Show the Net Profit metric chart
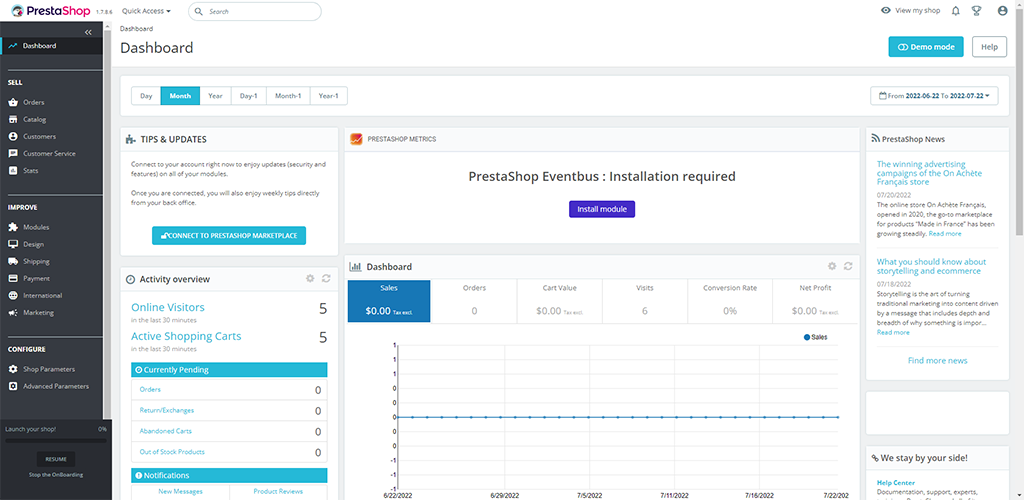Screen dimensions: 1024x500 tap(815, 301)
